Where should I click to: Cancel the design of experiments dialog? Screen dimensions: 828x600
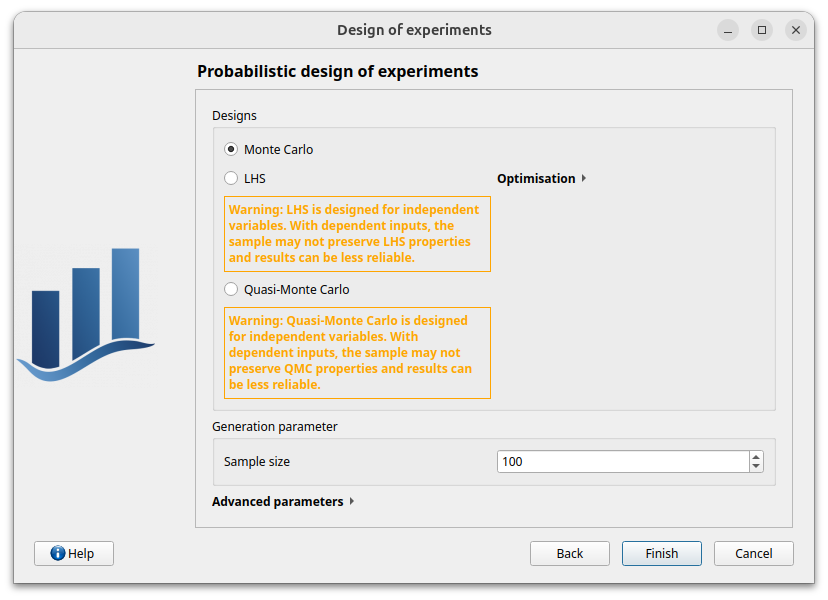(754, 554)
